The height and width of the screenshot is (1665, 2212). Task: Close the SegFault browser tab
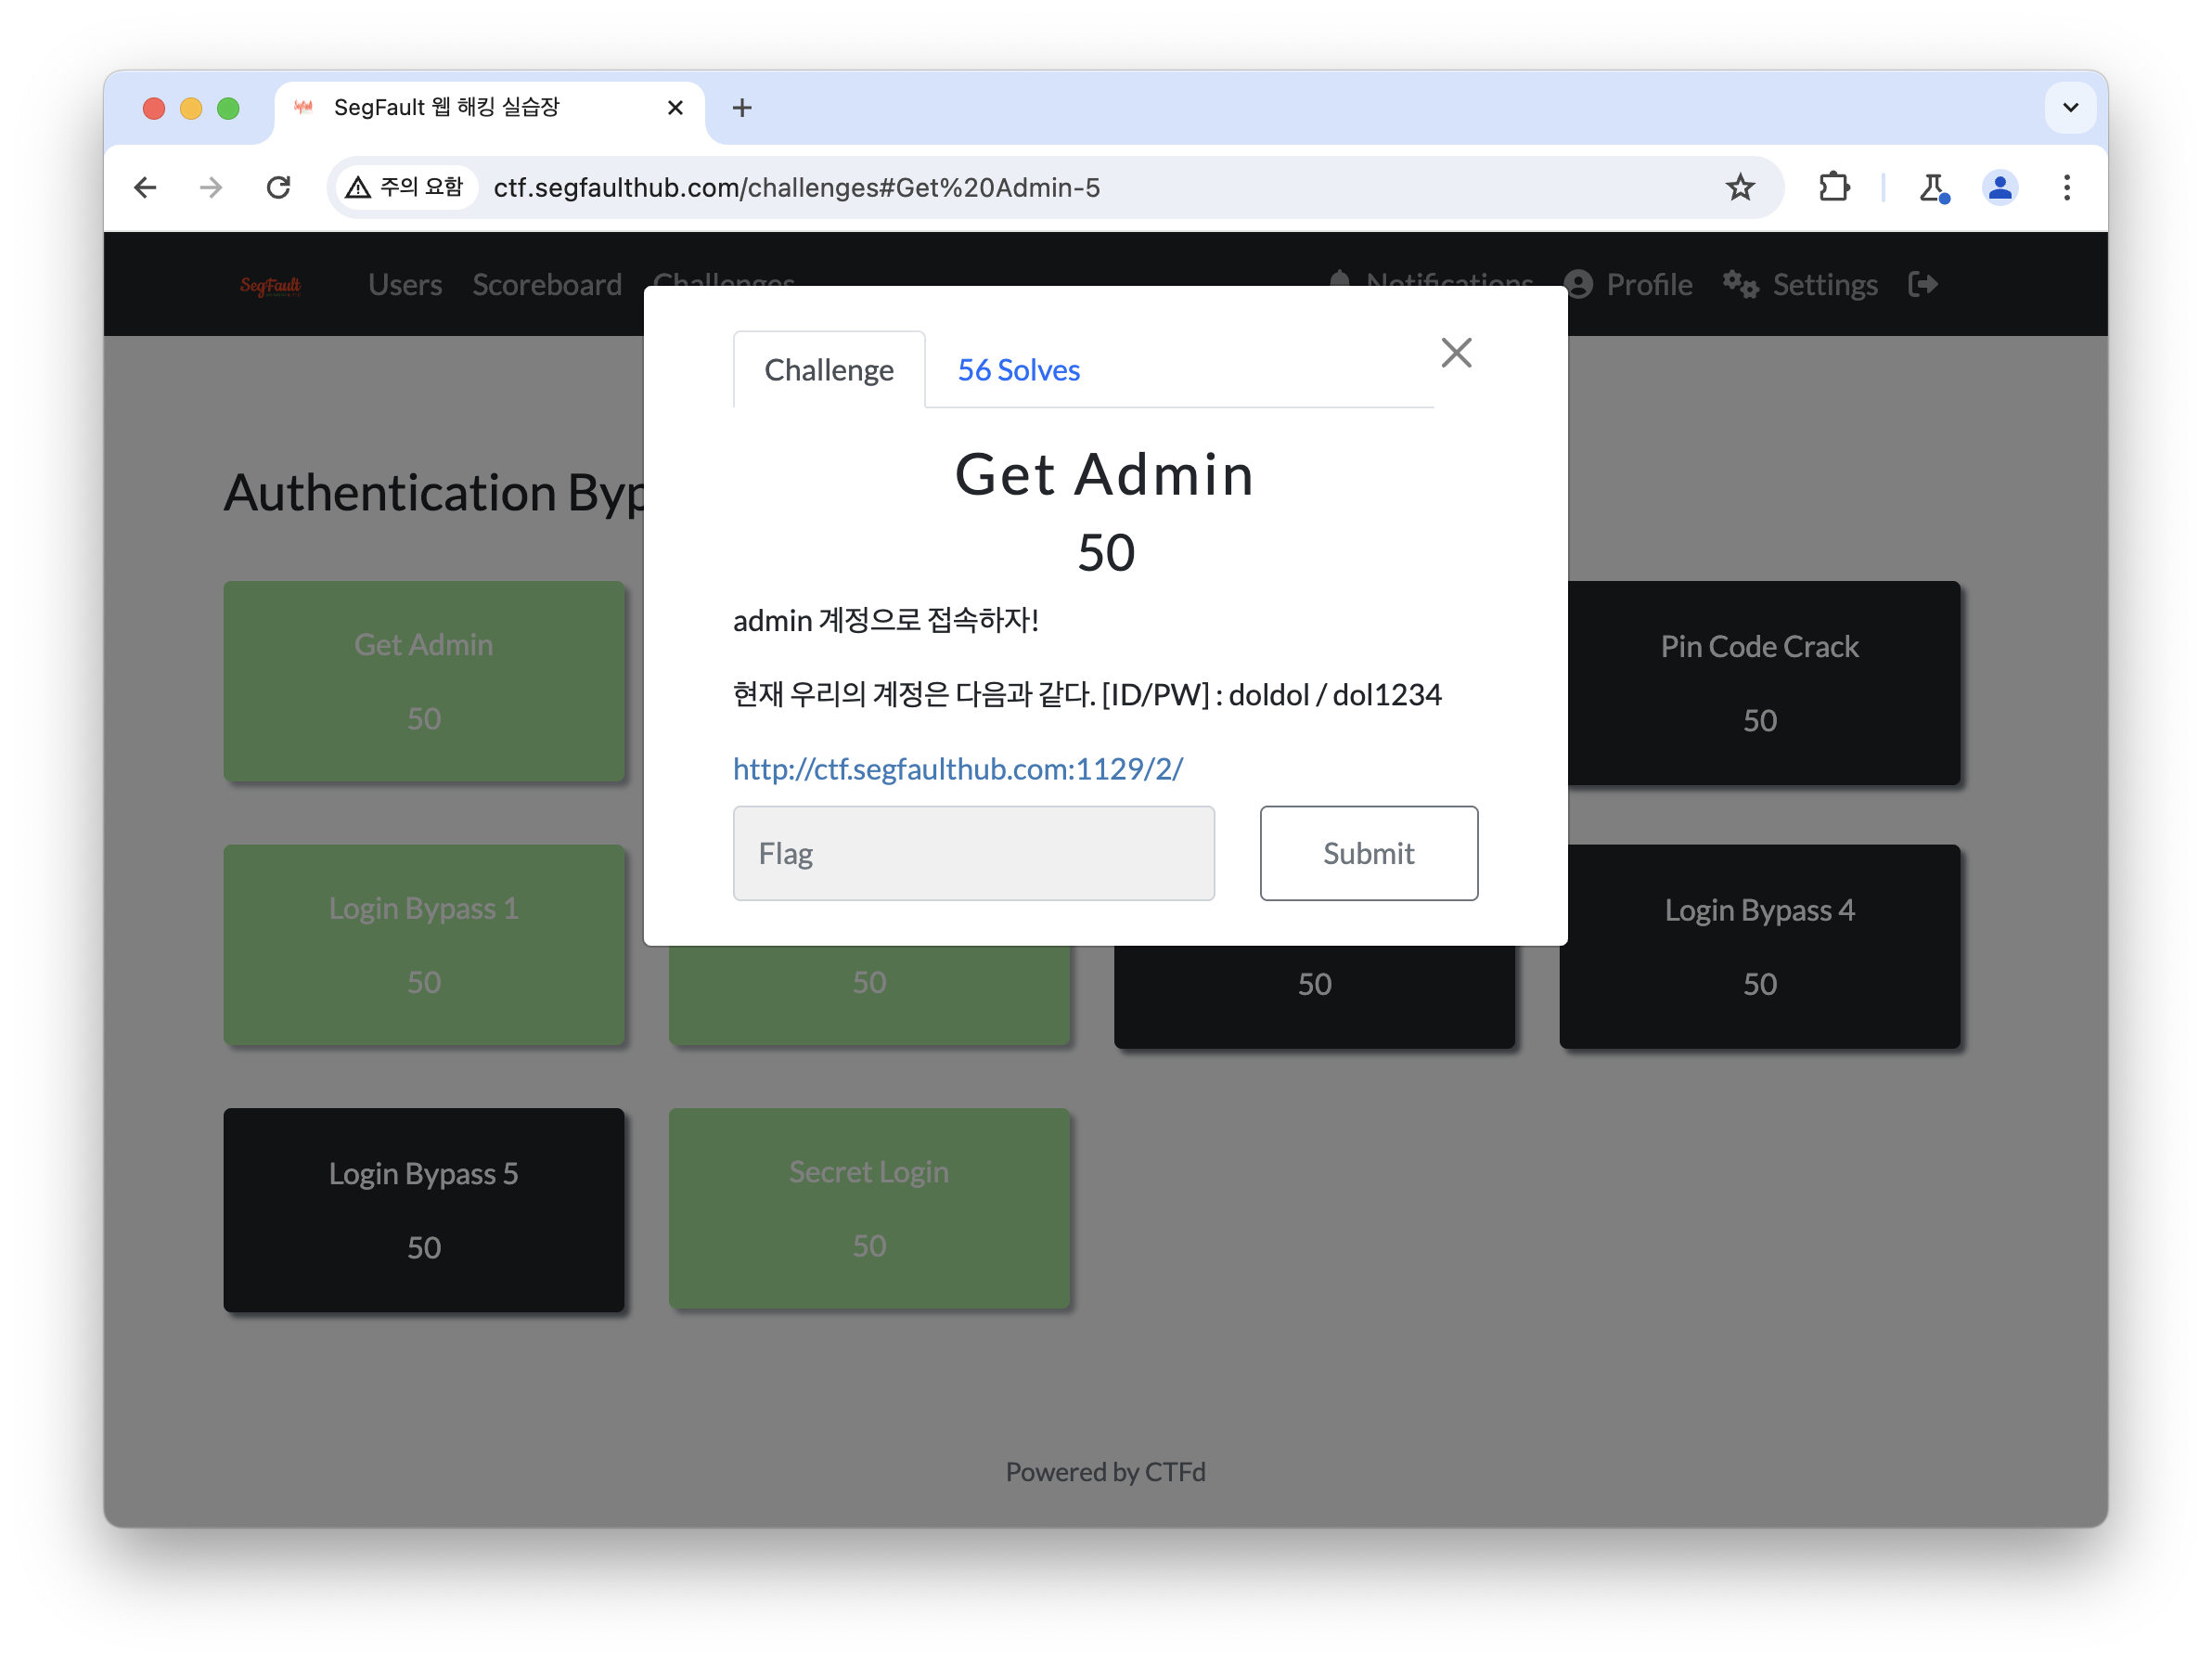(x=675, y=108)
